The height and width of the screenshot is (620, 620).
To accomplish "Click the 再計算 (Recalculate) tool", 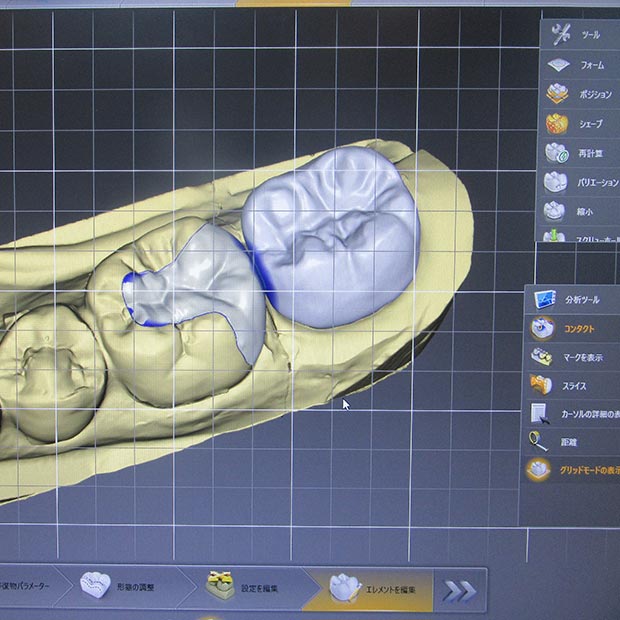I will (x=580, y=154).
